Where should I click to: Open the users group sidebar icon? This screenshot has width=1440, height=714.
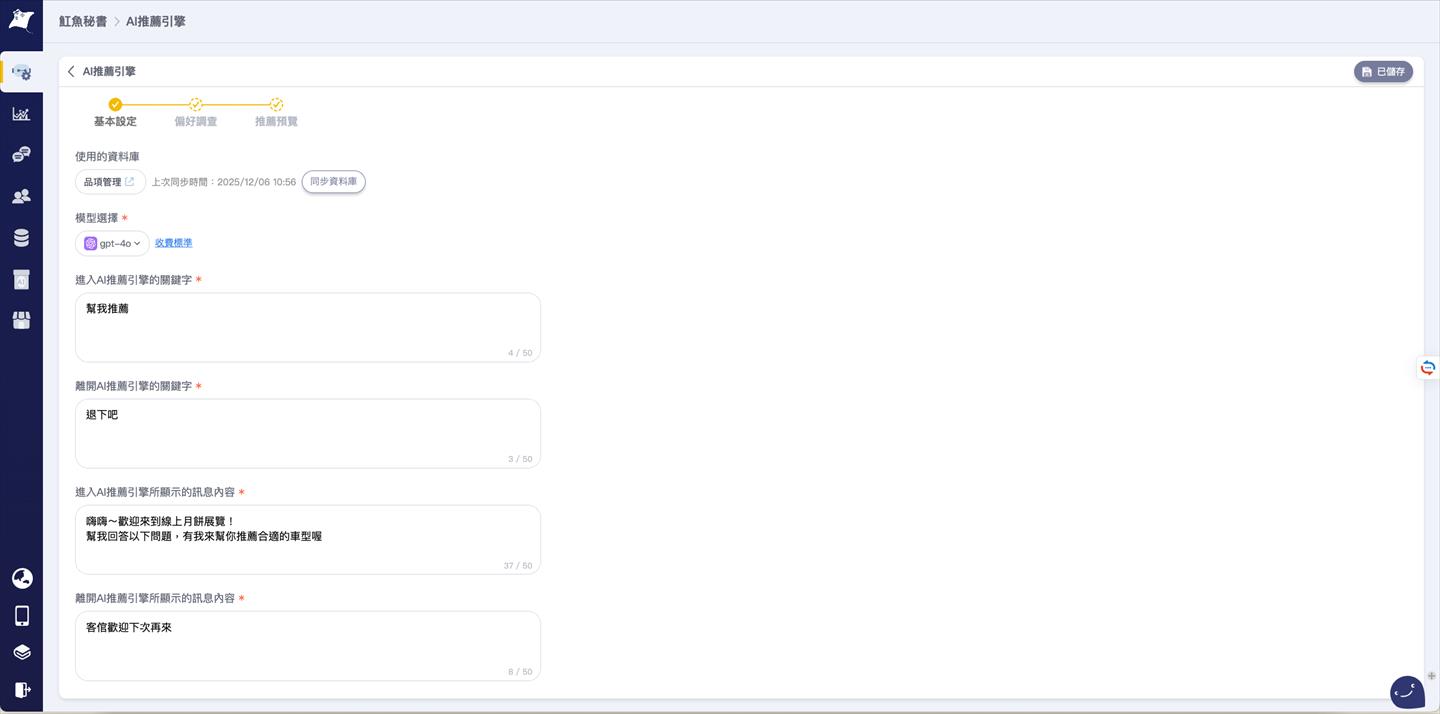tap(21, 197)
